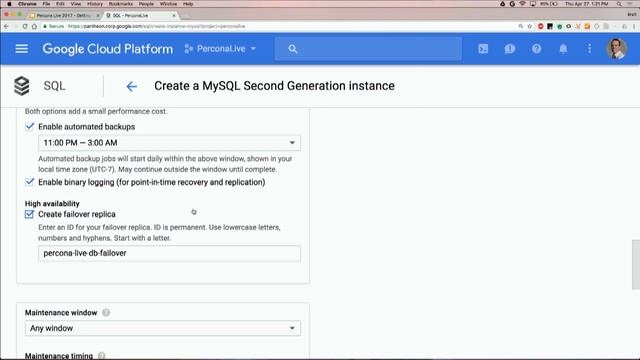Open the Chrome menu in menu bar
This screenshot has height=360, width=640.
tap(27, 4)
